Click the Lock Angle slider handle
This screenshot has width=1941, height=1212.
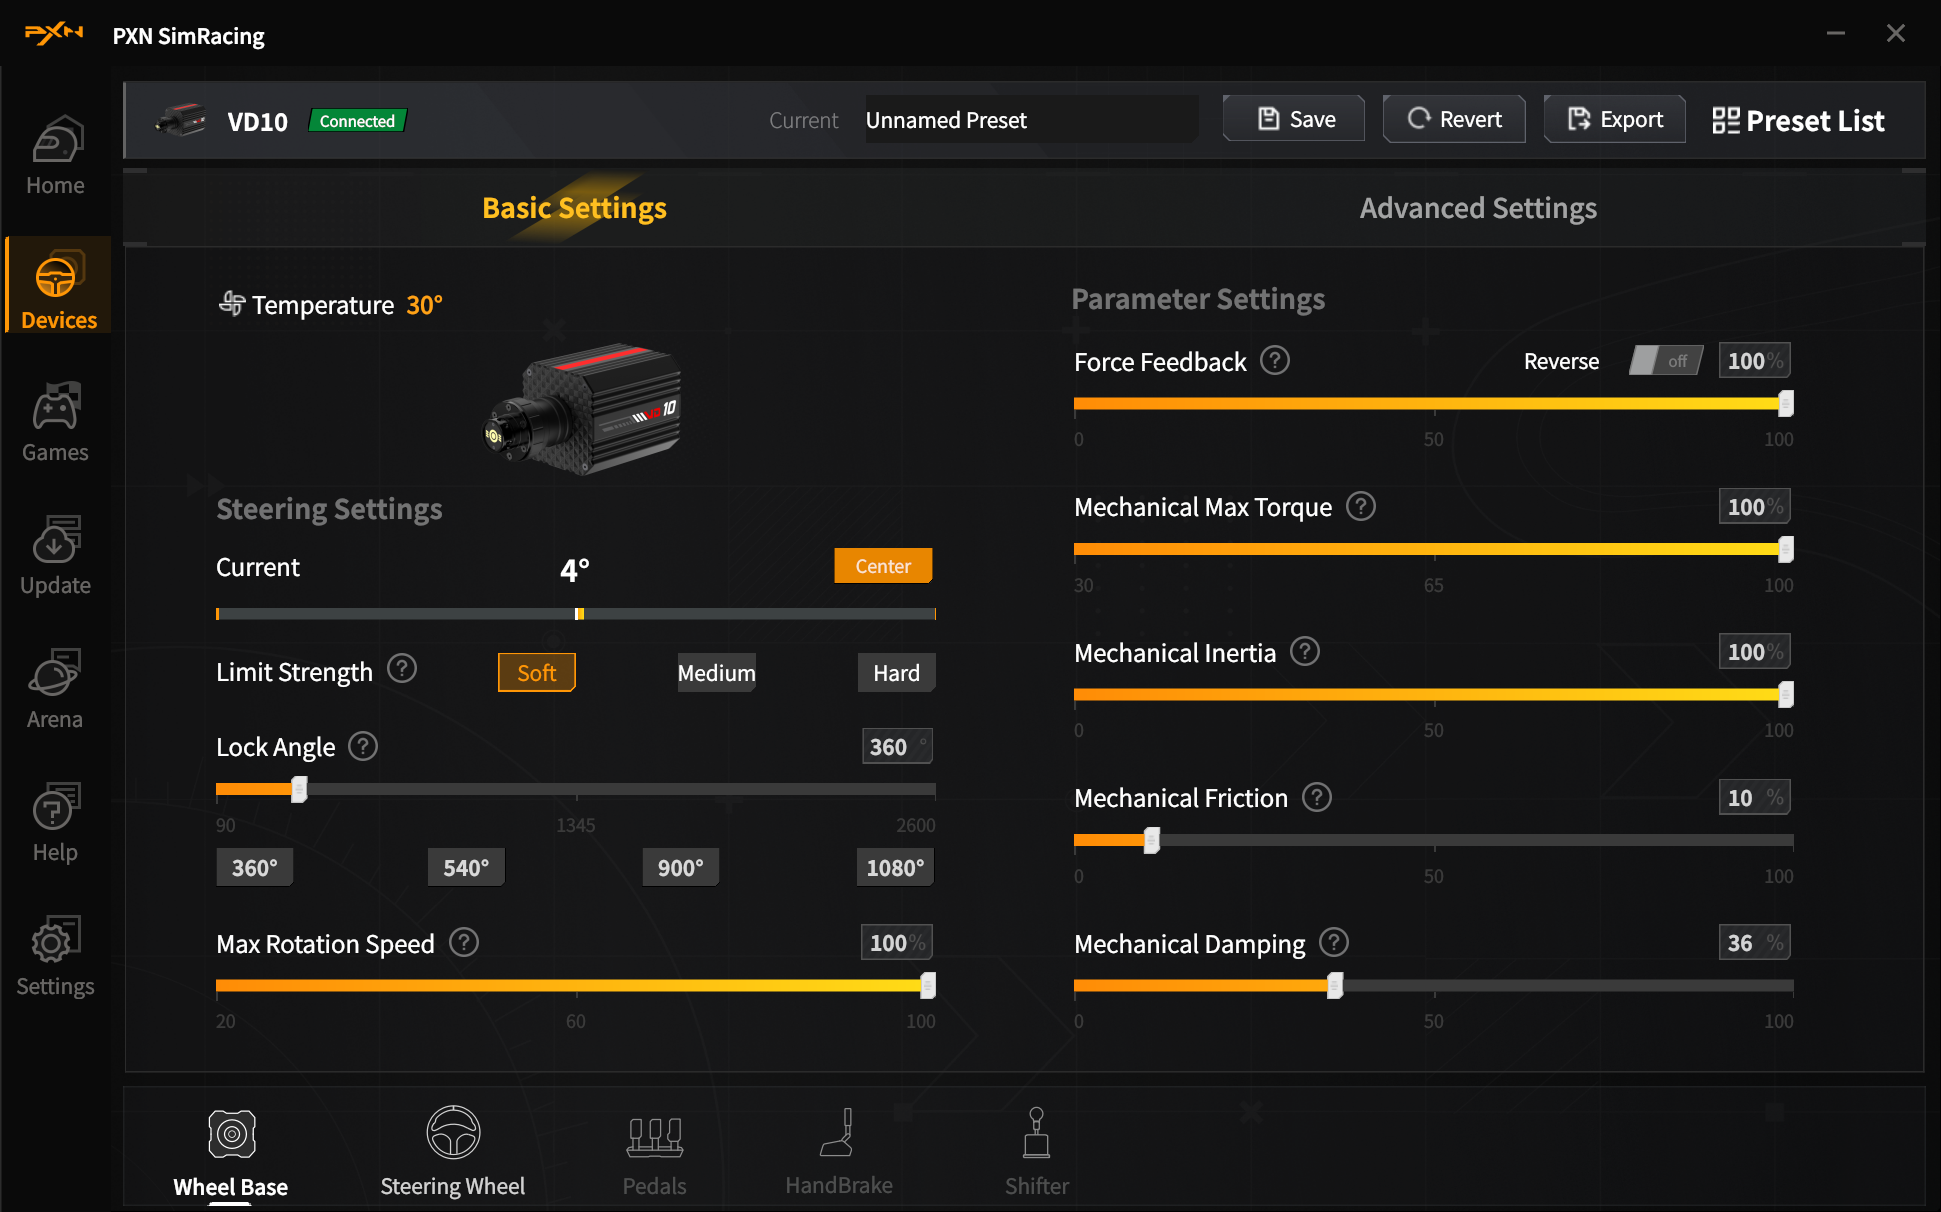299,790
